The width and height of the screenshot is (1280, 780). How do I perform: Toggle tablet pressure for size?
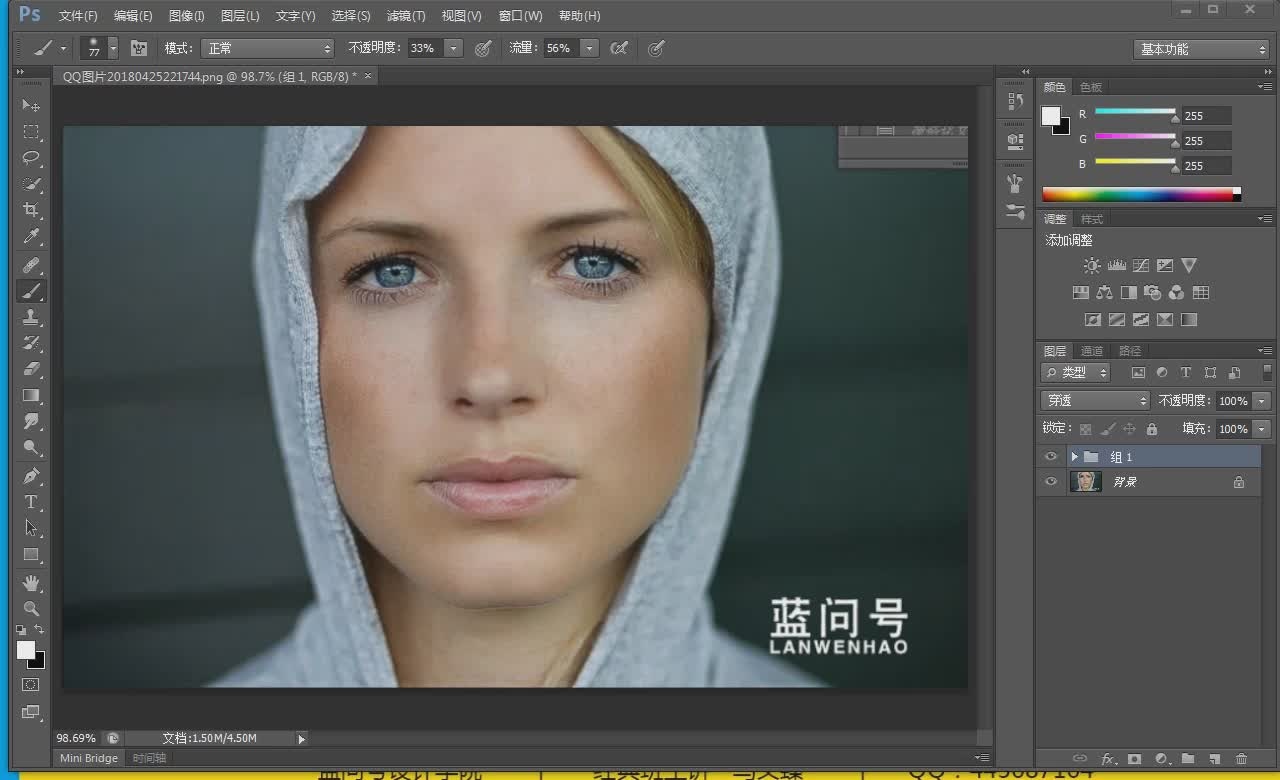tap(656, 48)
